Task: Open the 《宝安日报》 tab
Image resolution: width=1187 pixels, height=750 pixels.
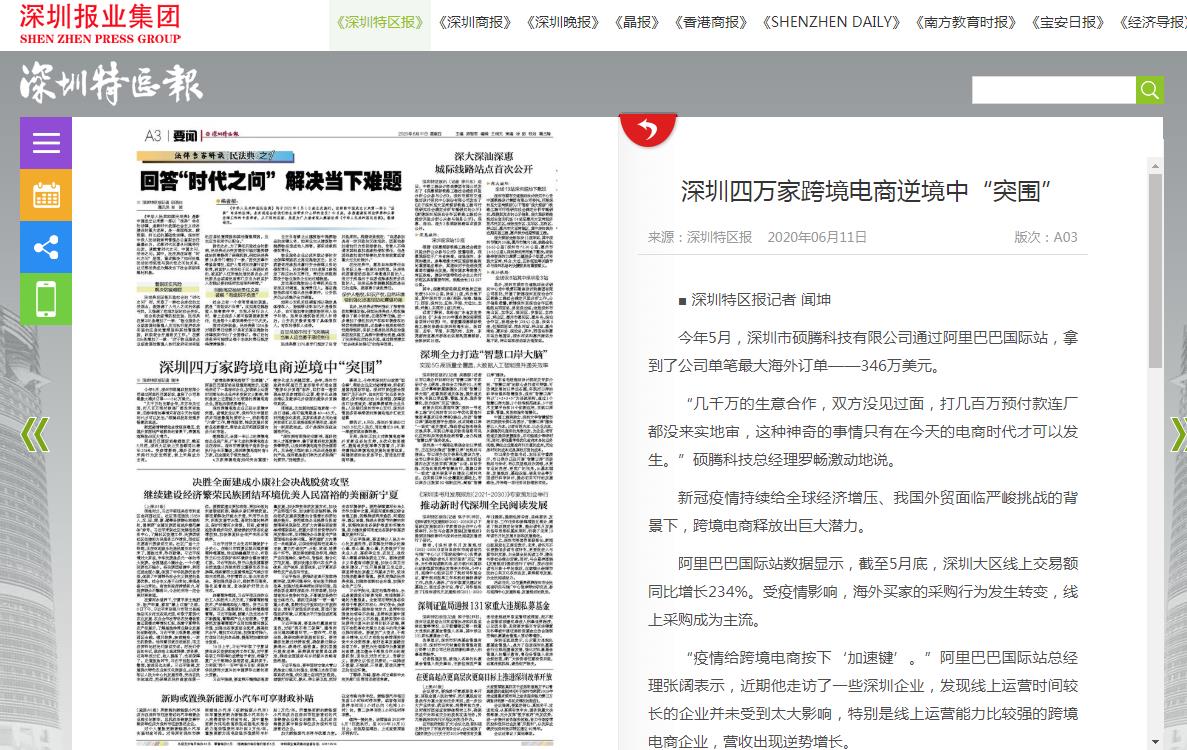Action: point(1067,23)
